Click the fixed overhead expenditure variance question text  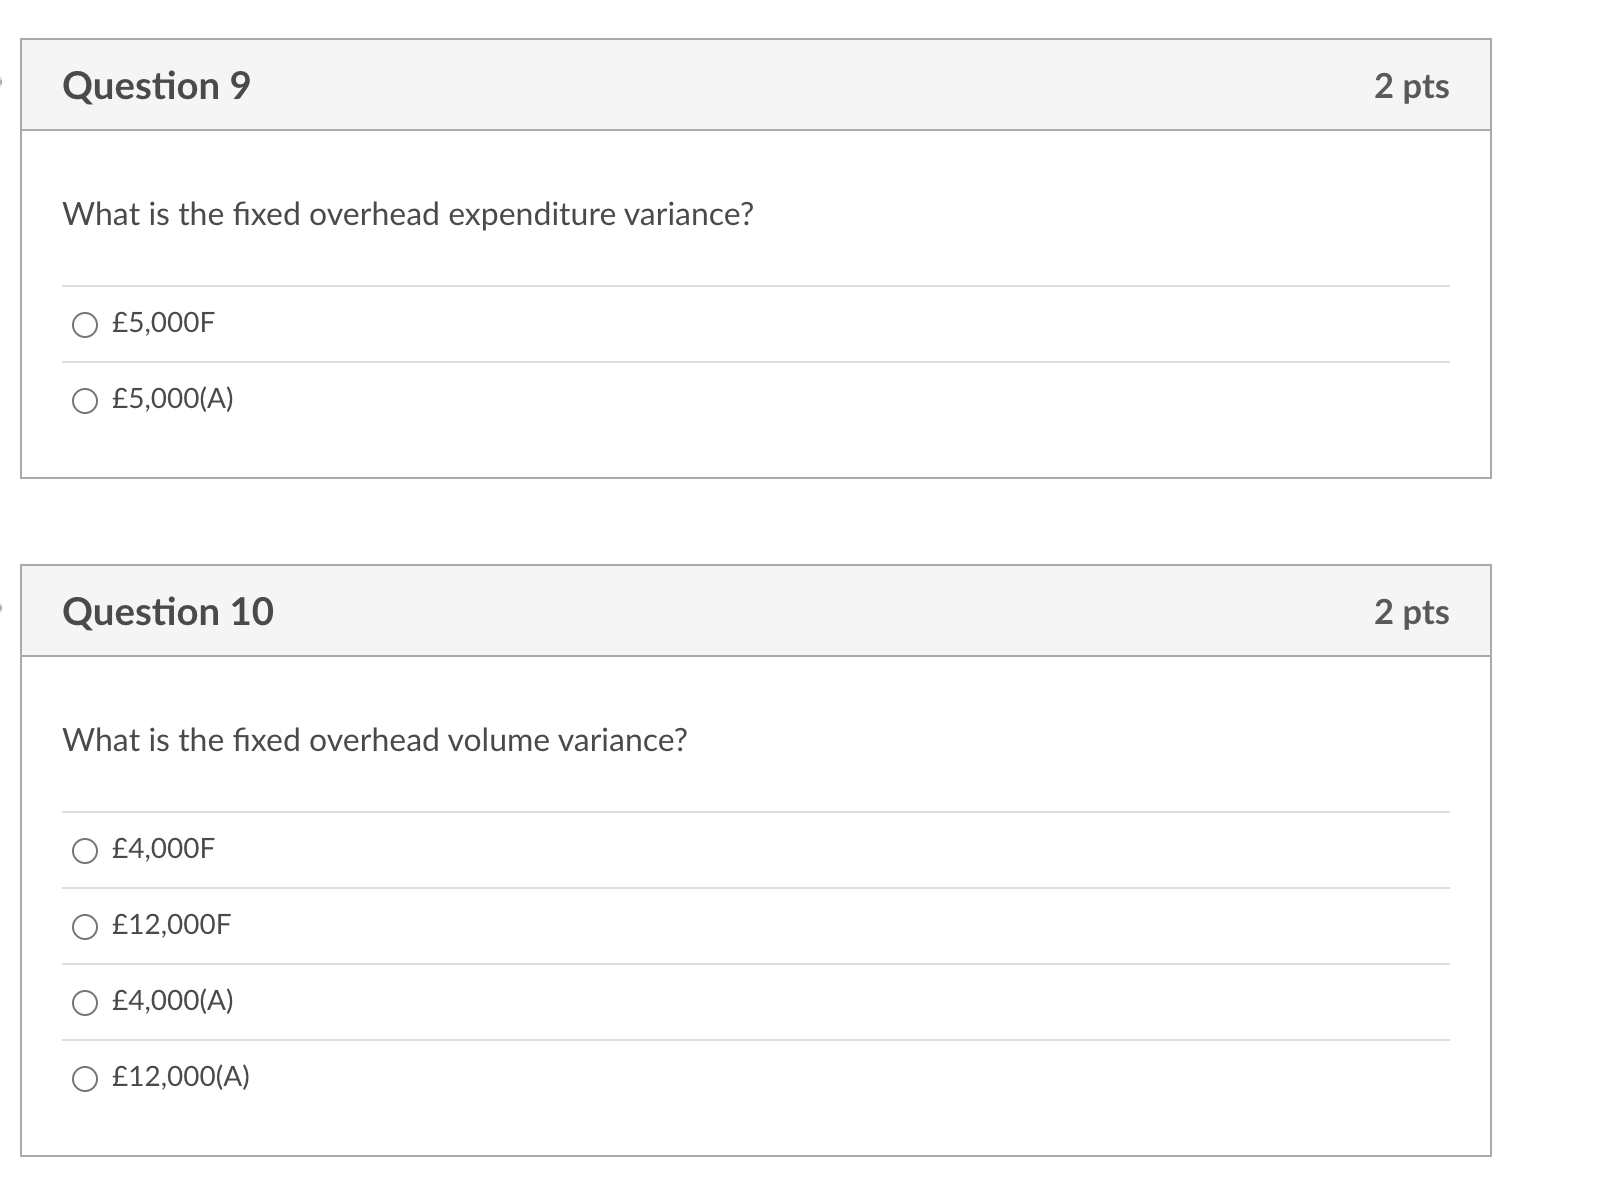(408, 212)
